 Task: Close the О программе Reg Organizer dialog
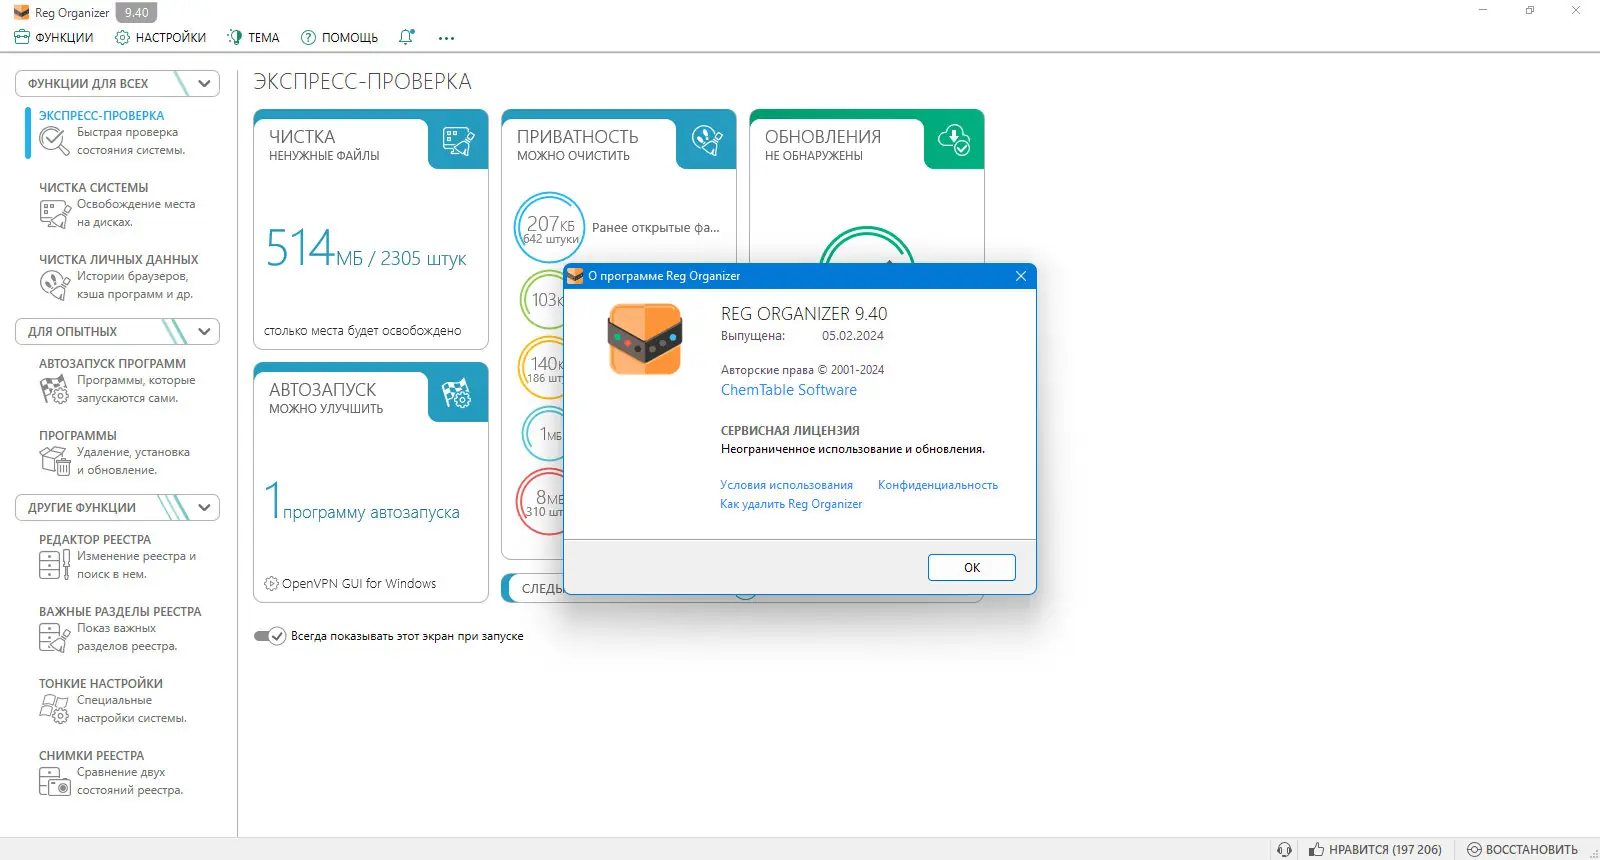tap(1021, 276)
